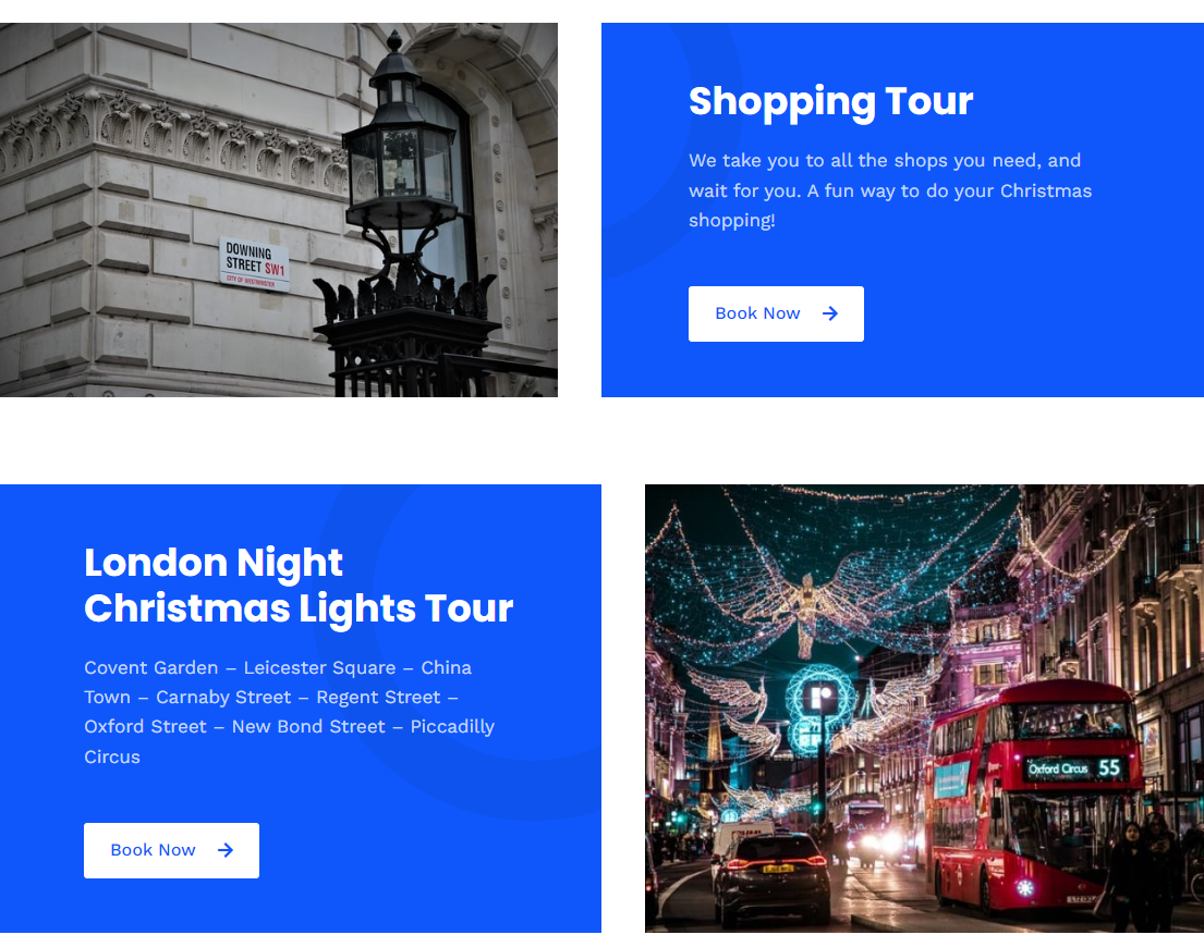This screenshot has height=948, width=1204.
Task: Click the red double-decker bus in the photo
Action: (x=1035, y=790)
